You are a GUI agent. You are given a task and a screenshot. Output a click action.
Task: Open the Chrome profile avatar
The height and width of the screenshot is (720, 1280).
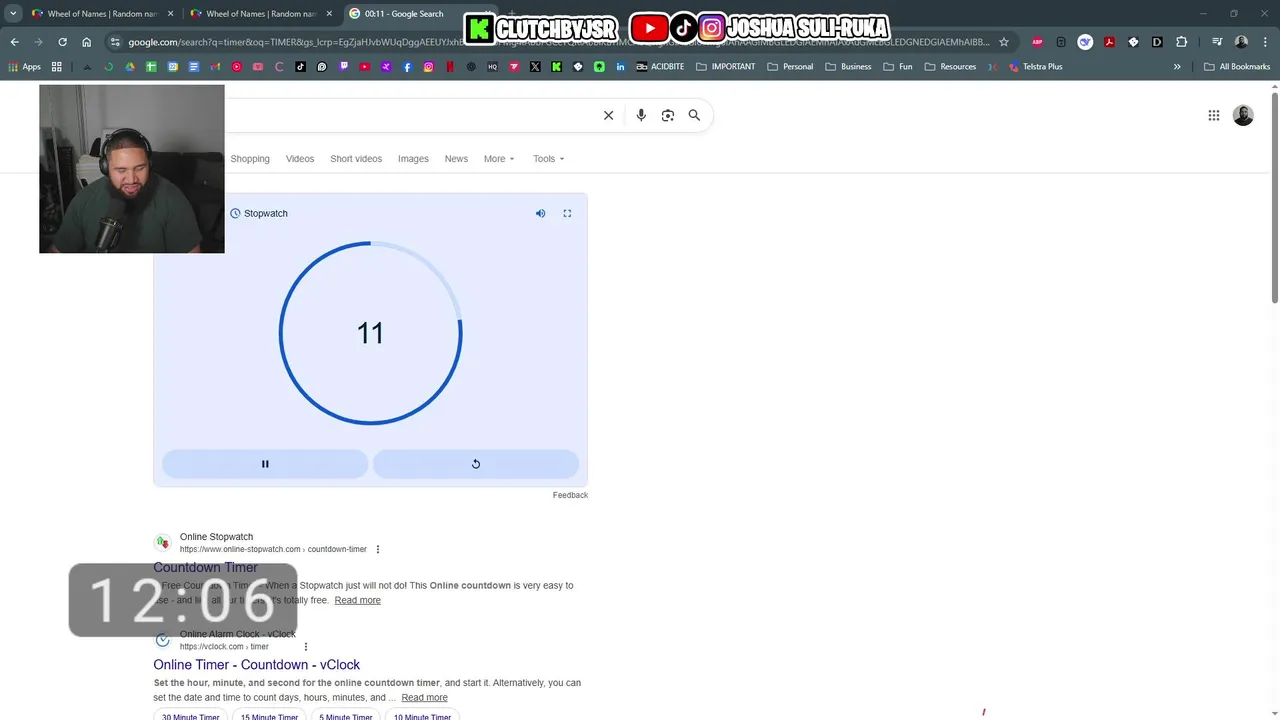1241,42
